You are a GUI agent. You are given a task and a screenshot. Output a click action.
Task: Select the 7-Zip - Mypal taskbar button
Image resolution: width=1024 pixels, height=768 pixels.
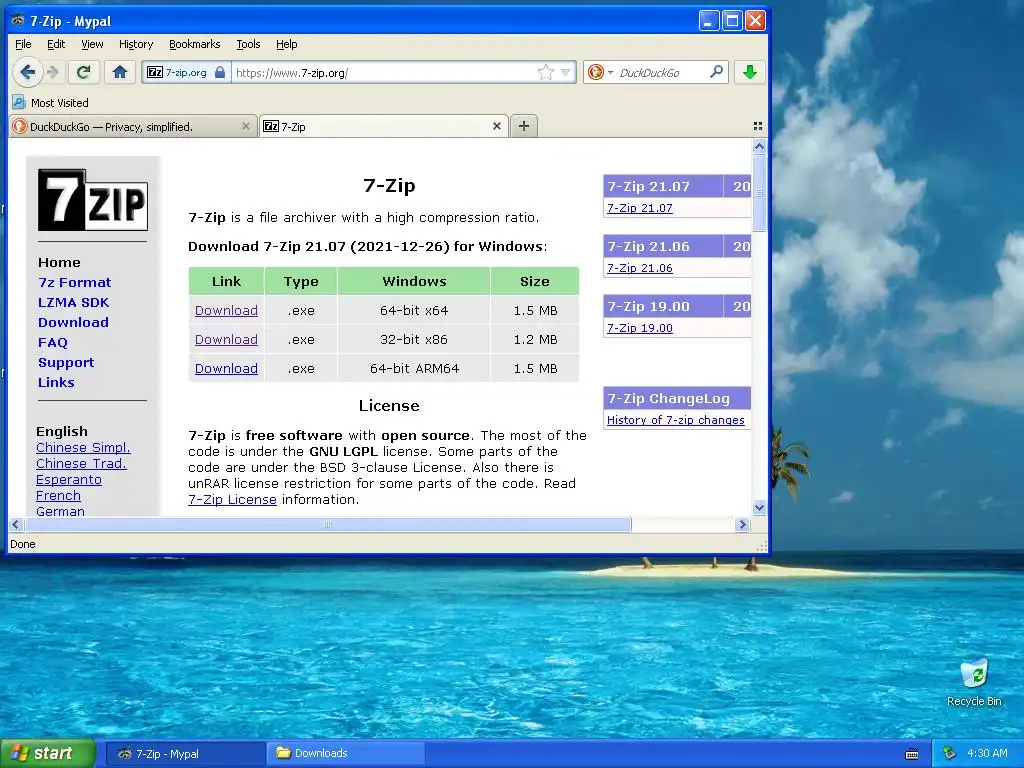click(185, 753)
